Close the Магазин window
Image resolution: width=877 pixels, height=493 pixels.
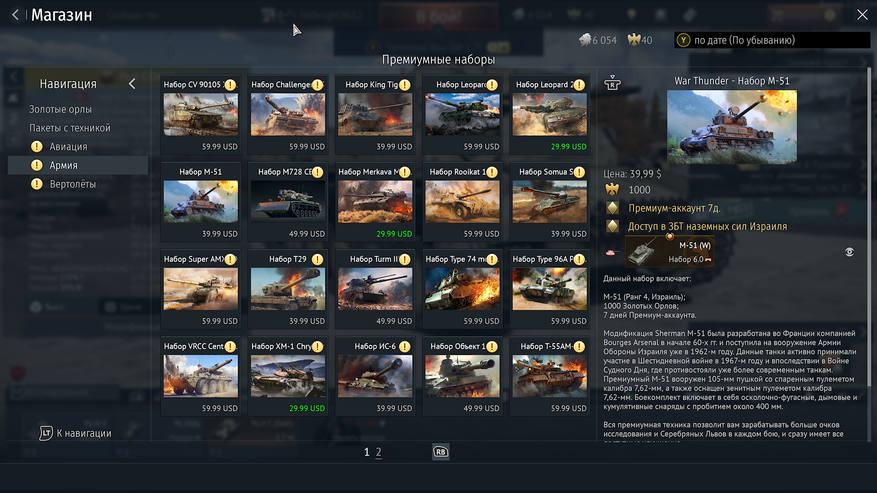[862, 15]
